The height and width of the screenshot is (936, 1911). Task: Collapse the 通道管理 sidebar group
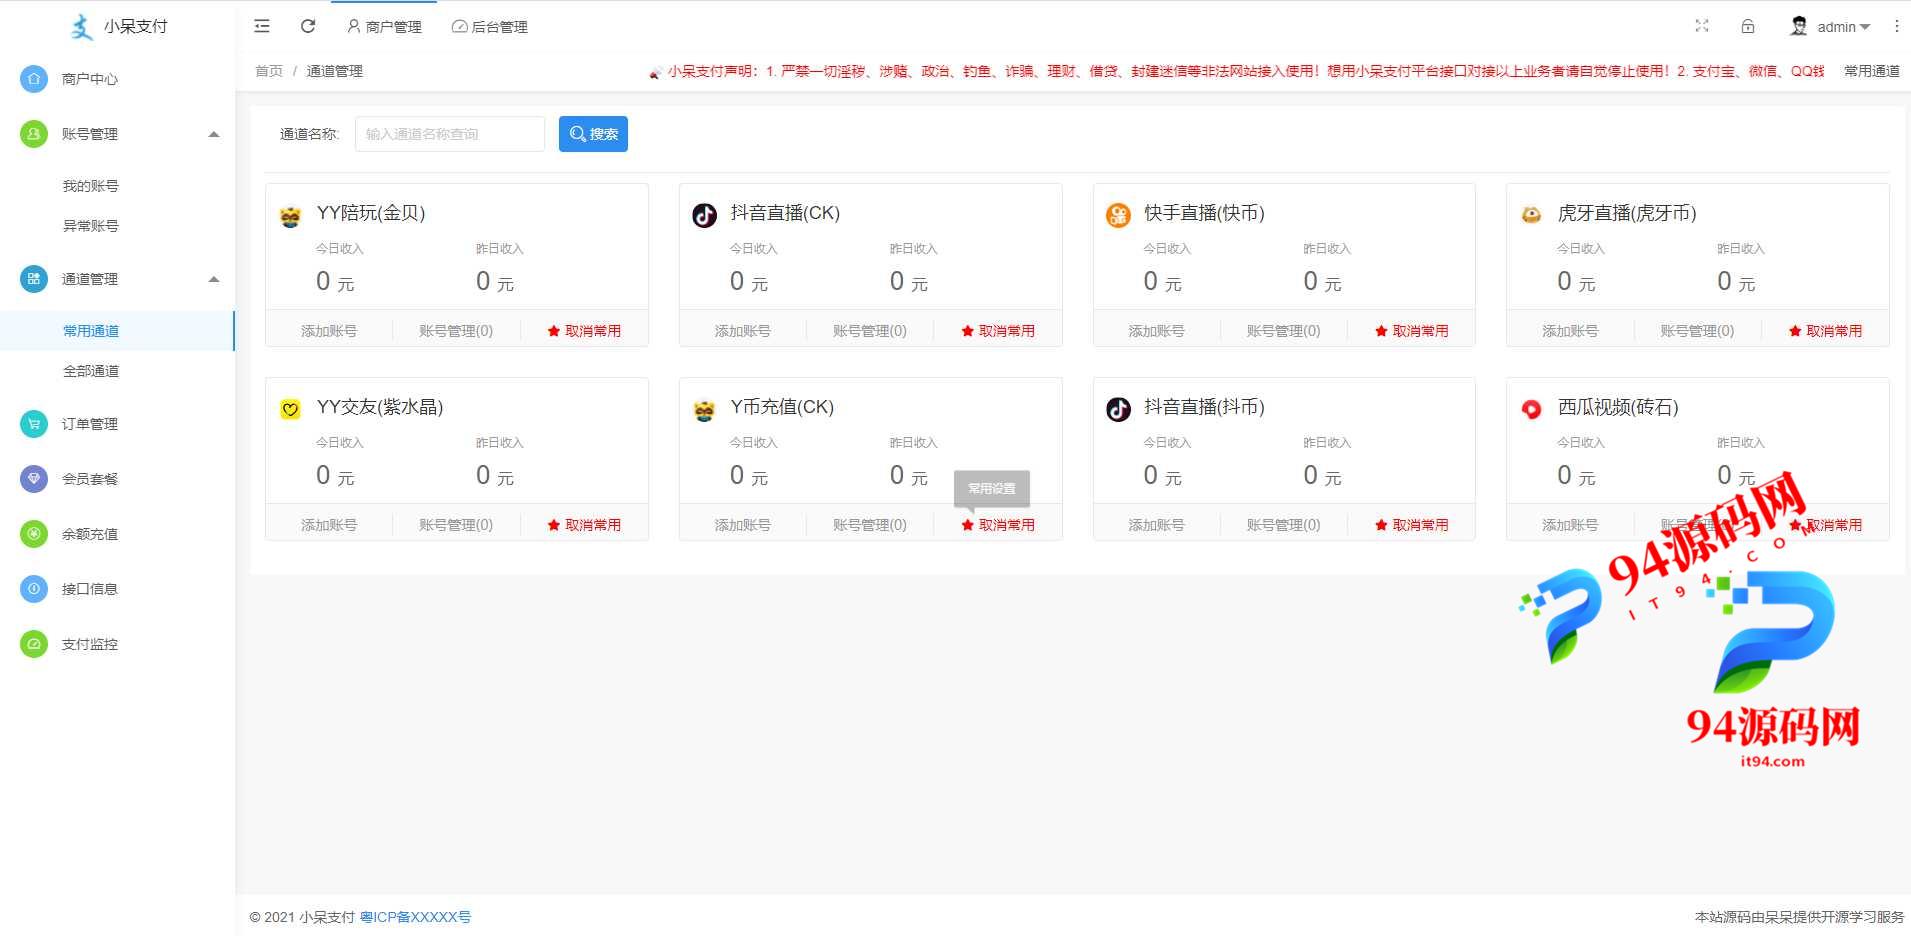click(214, 279)
